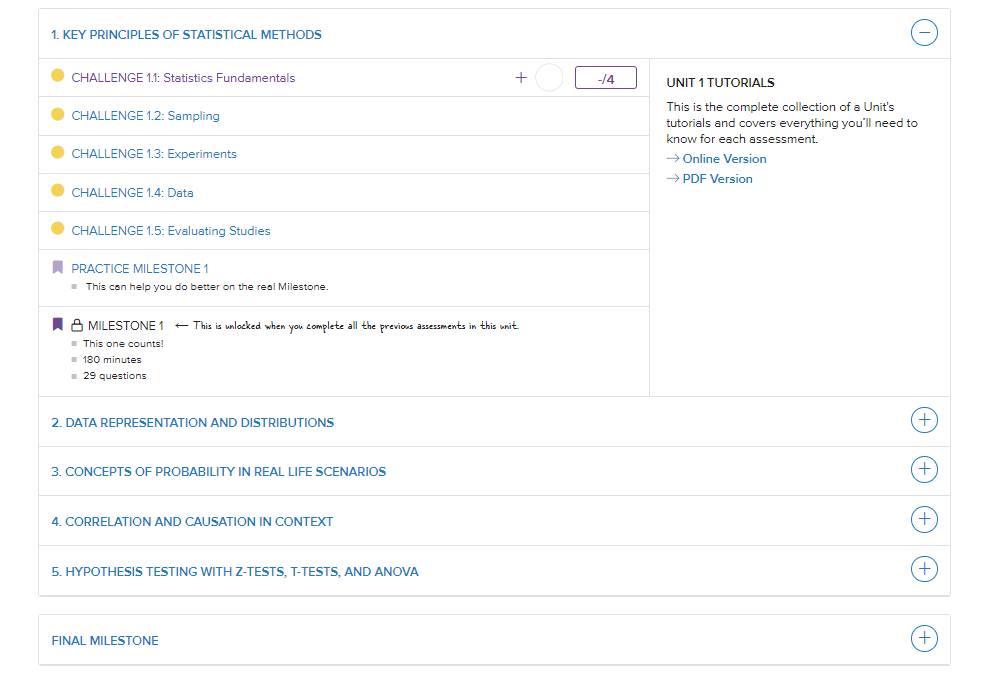The image size is (992, 693).
Task: Select the locked Milestone 1 title
Action: point(126,326)
